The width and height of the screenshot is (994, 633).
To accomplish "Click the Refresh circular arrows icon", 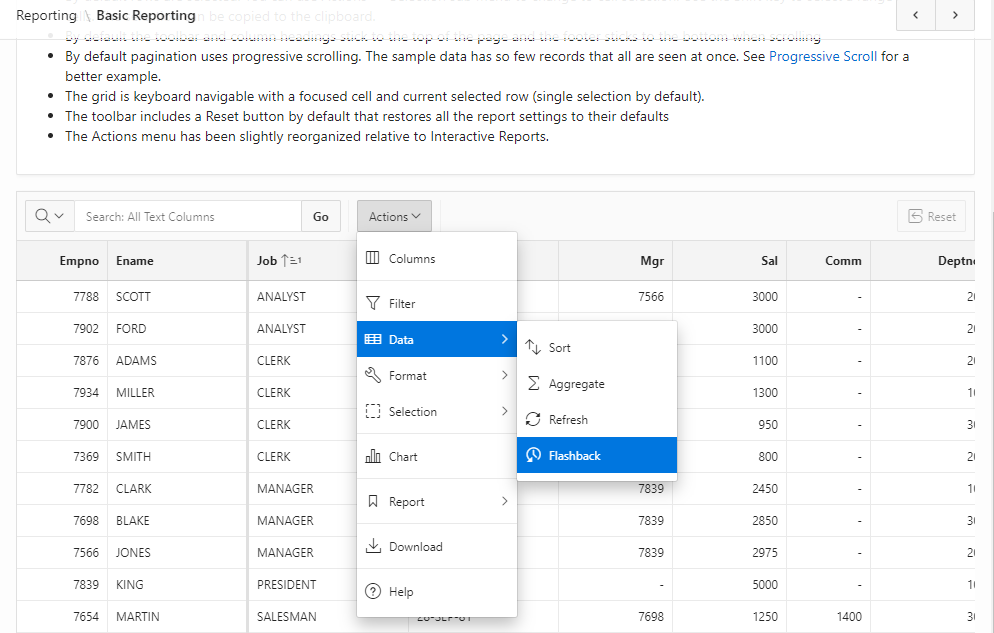I will [533, 420].
